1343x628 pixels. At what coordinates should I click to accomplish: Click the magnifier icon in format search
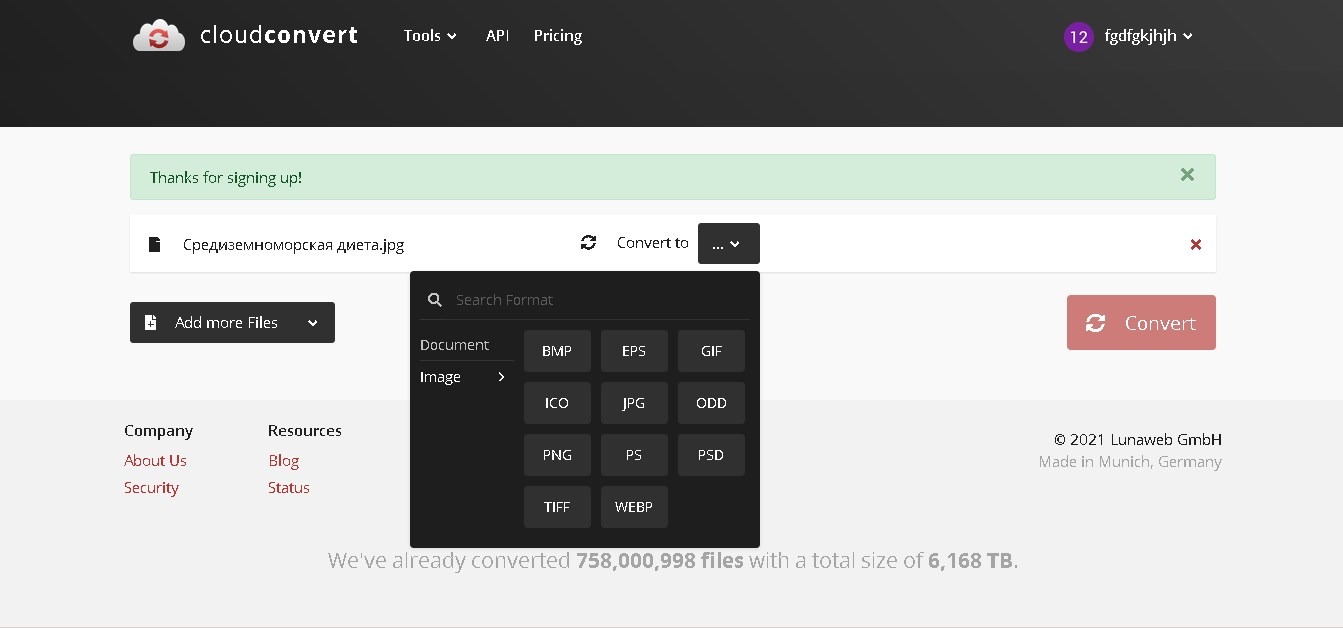tap(435, 299)
